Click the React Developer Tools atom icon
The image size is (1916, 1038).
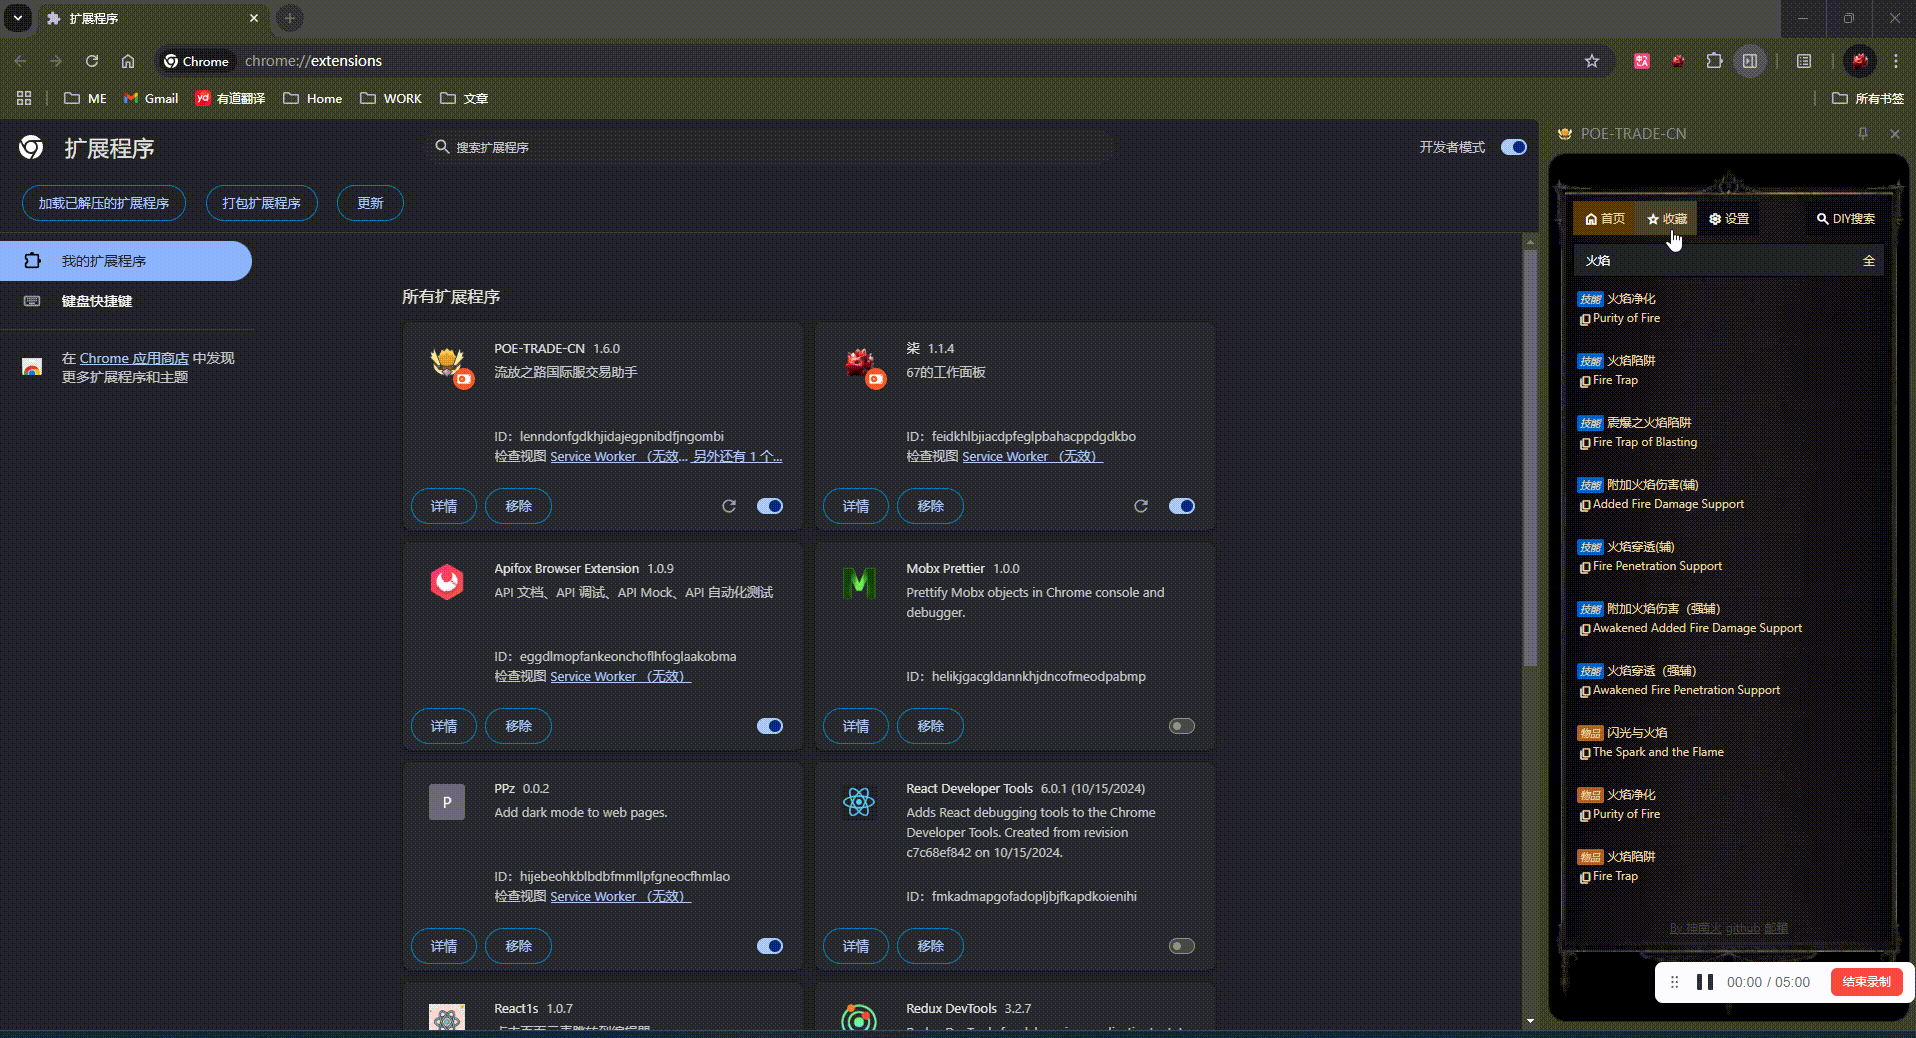click(x=859, y=801)
